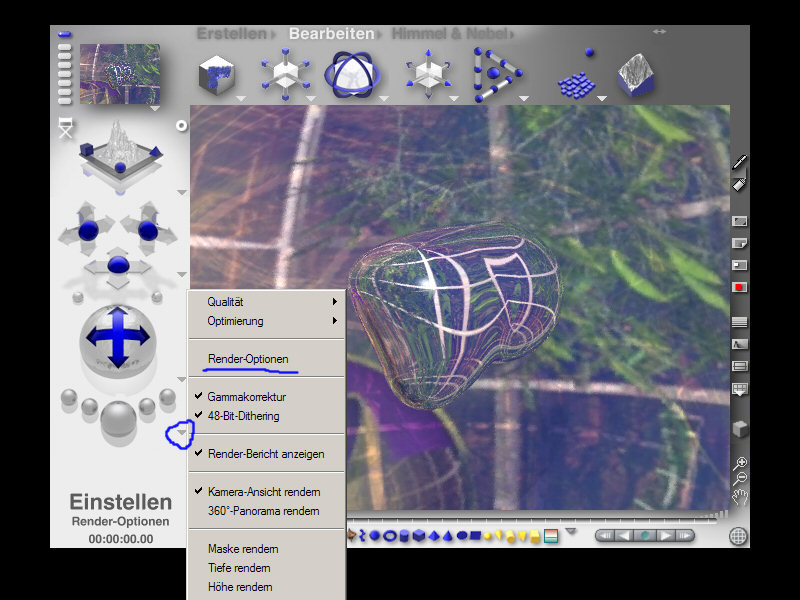This screenshot has height=600, width=800.
Task: Click the Play animation arrow
Action: tap(665, 536)
